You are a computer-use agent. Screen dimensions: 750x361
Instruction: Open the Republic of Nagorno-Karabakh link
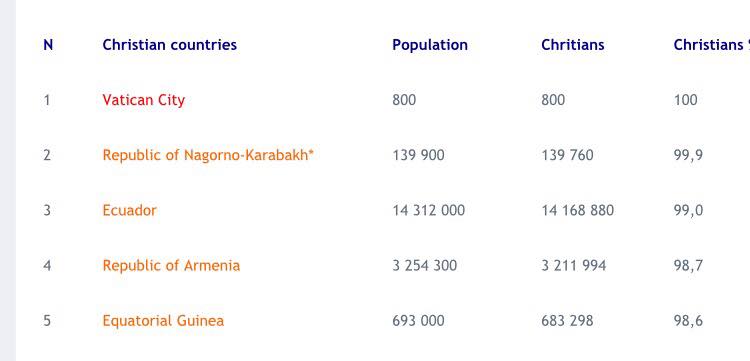coord(208,155)
